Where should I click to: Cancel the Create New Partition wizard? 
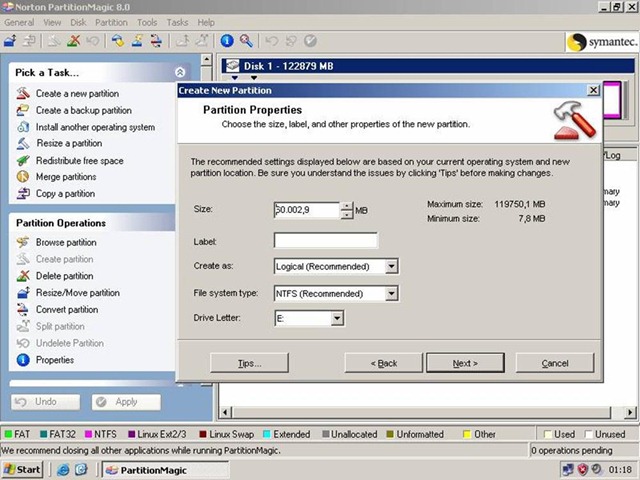554,363
